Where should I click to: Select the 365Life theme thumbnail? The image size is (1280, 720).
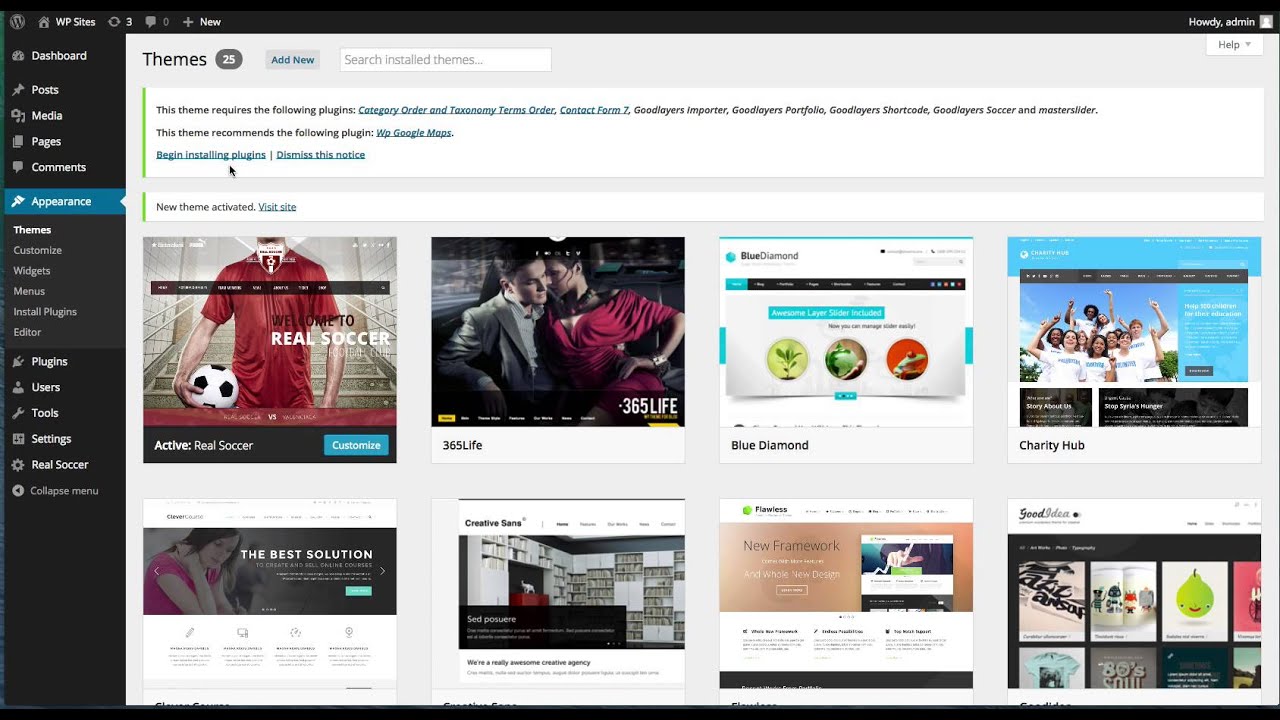click(558, 332)
